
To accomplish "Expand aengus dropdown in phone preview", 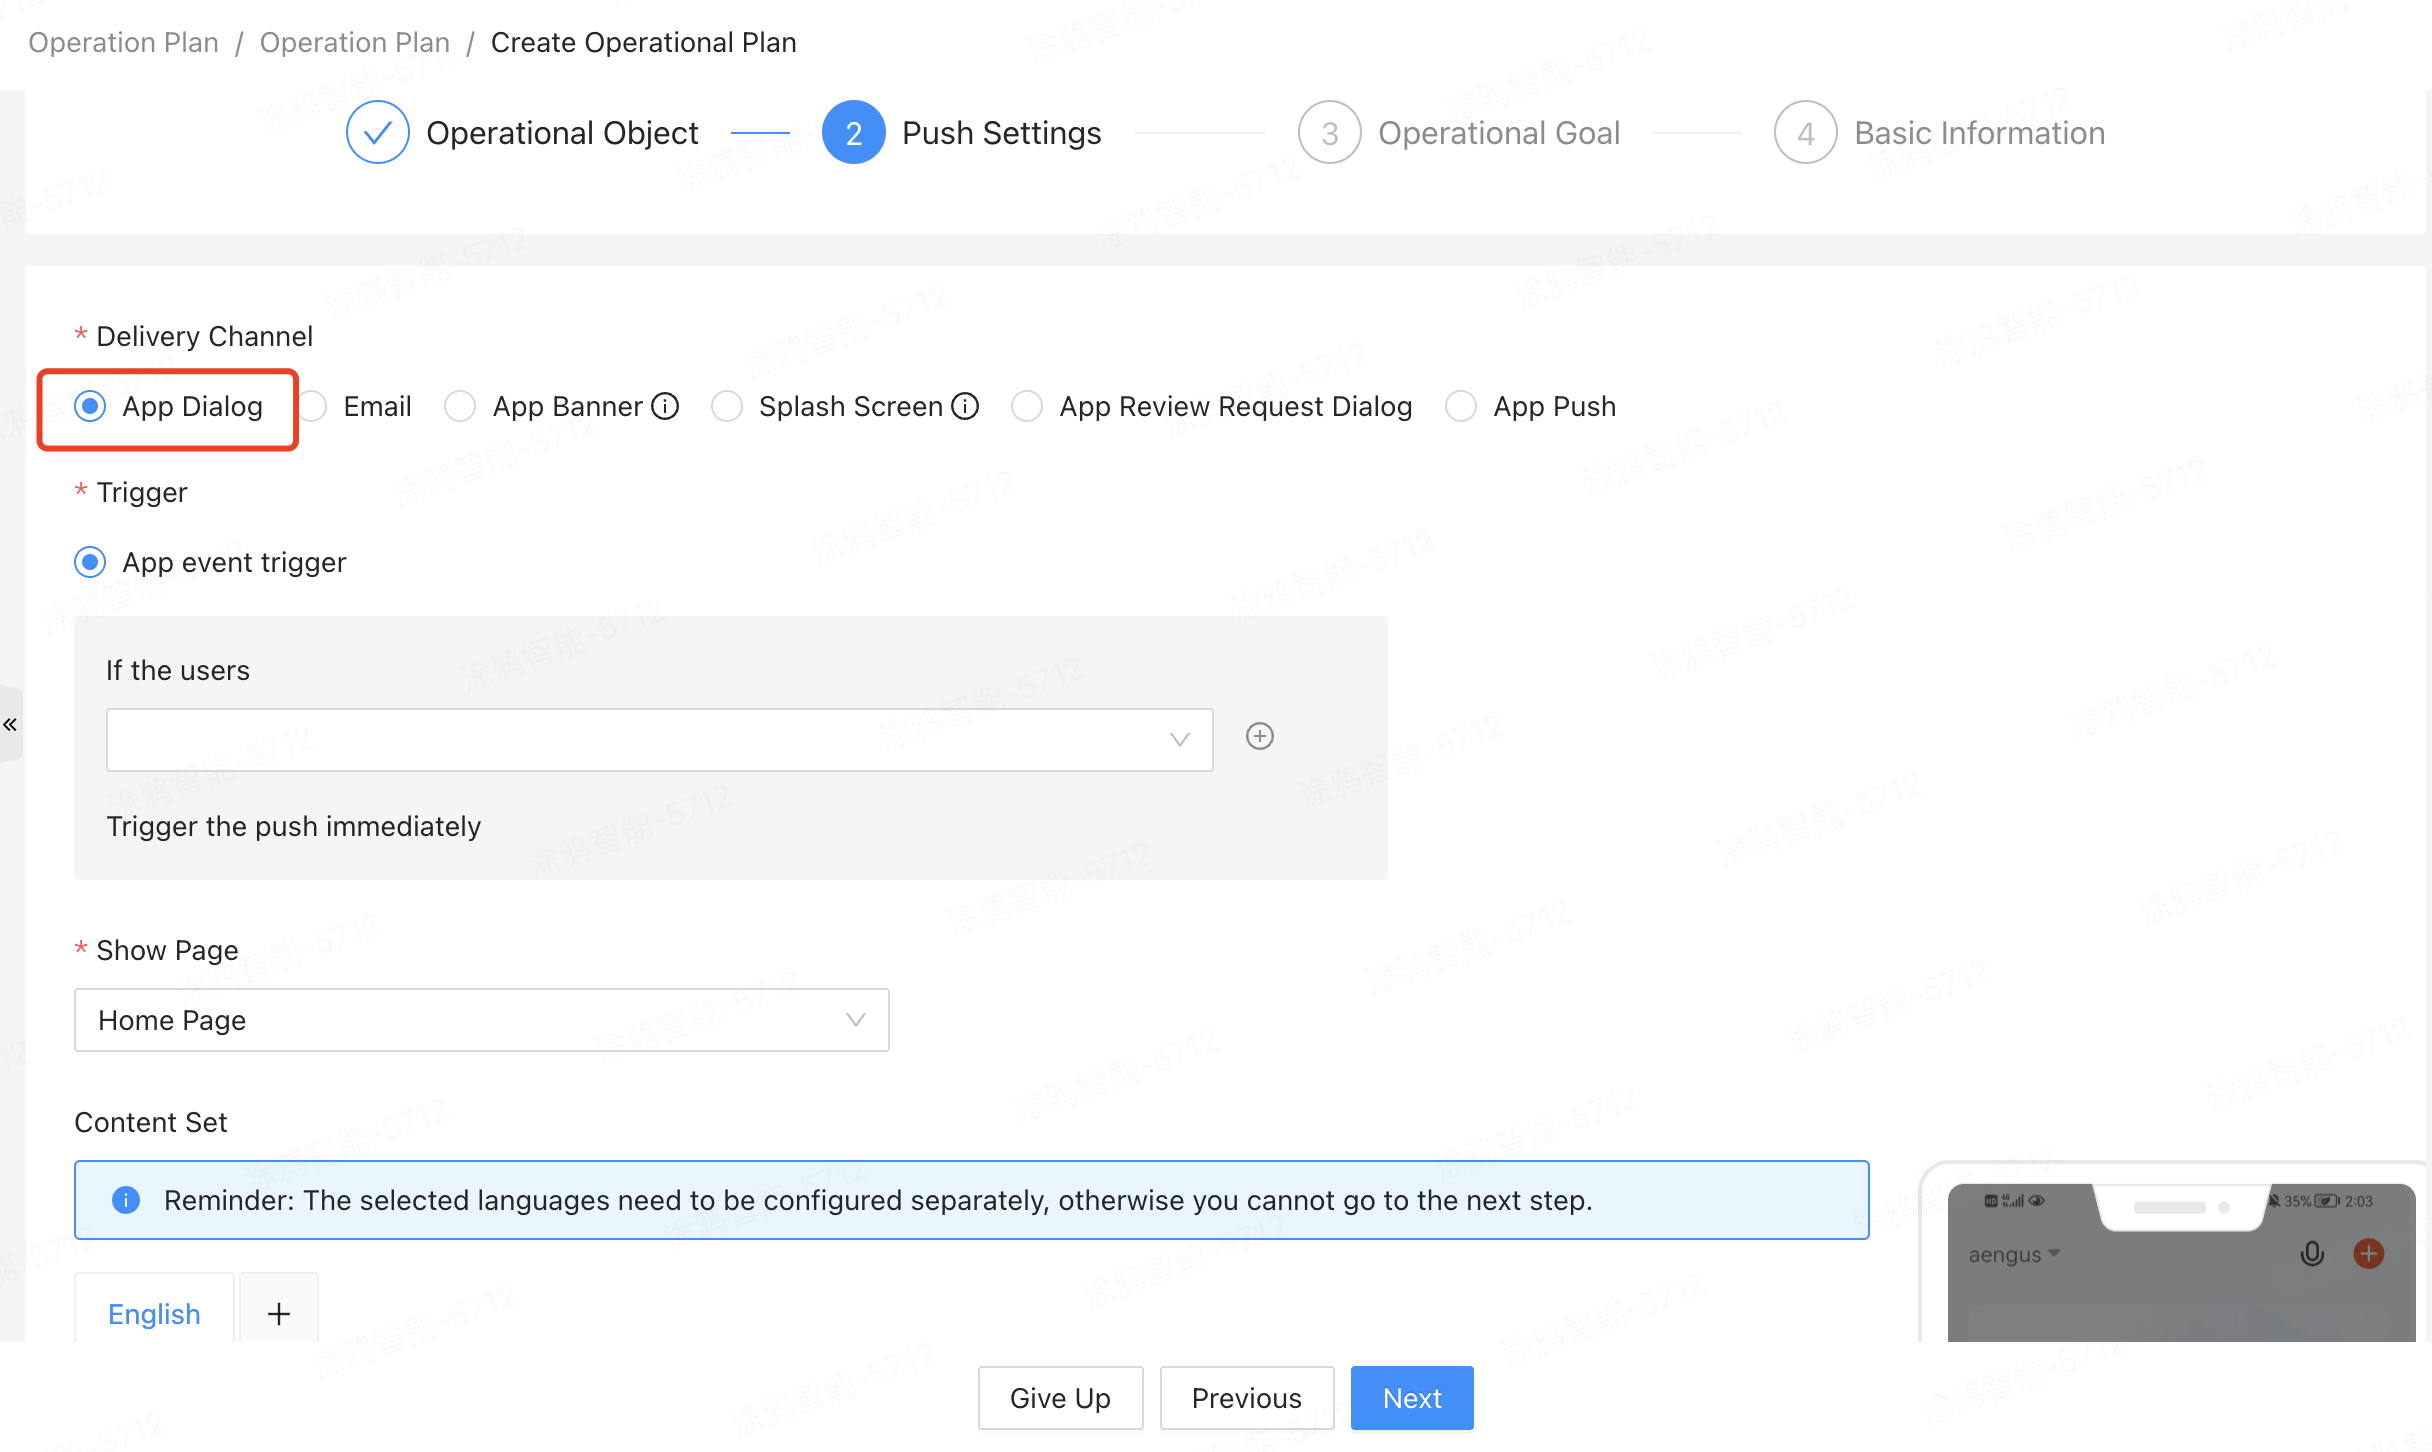I will click(x=2014, y=1254).
